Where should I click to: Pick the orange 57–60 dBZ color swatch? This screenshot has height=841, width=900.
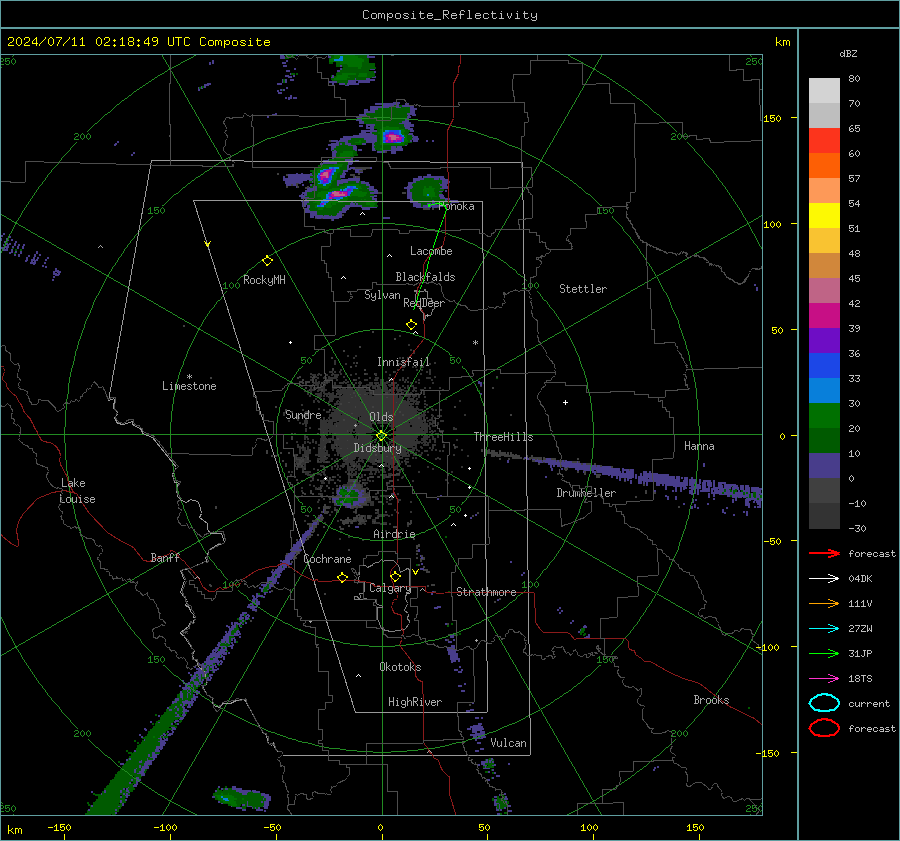click(x=824, y=166)
